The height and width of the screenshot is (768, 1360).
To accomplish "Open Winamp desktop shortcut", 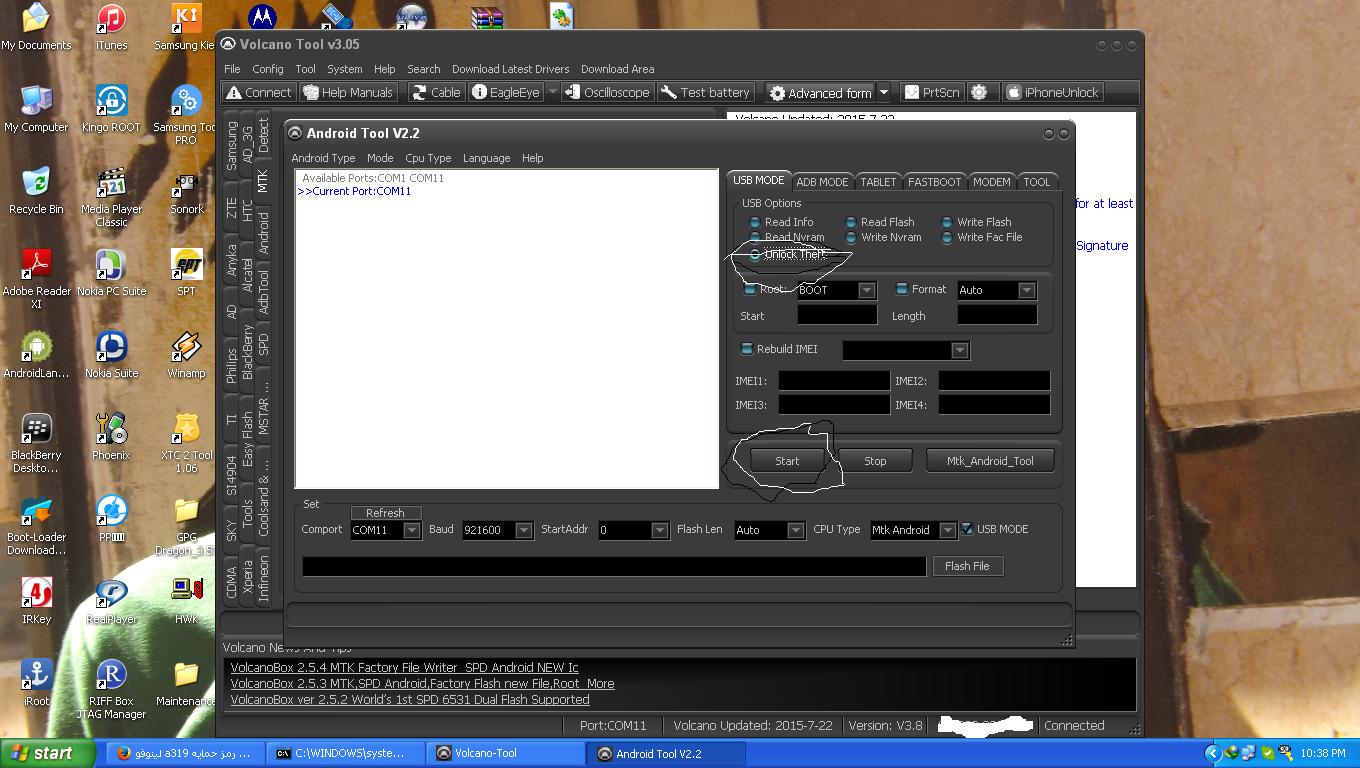I will coord(186,355).
